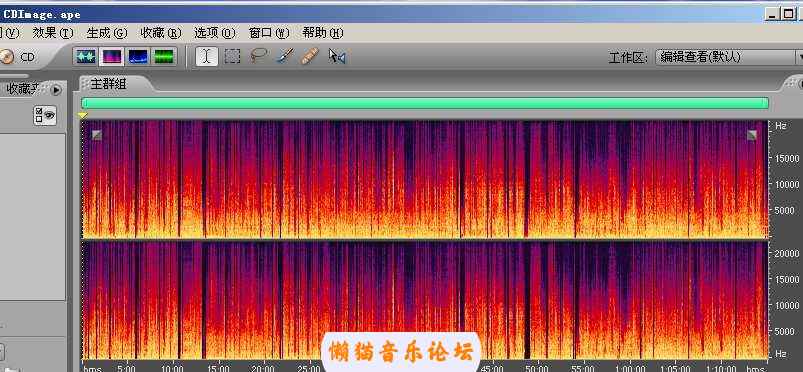This screenshot has height=372, width=803.
Task: Open the 生成(G) generate menu
Action: point(107,33)
